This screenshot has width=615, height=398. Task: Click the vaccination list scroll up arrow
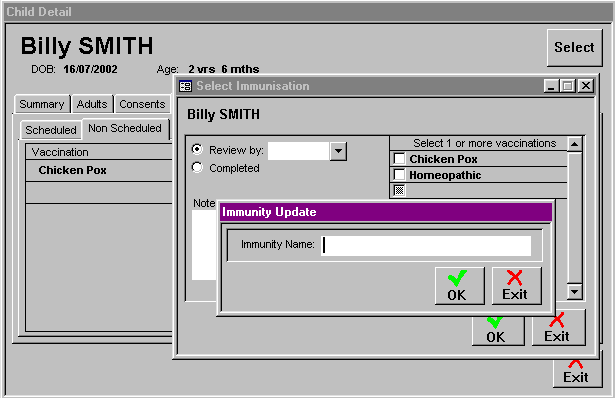point(575,144)
